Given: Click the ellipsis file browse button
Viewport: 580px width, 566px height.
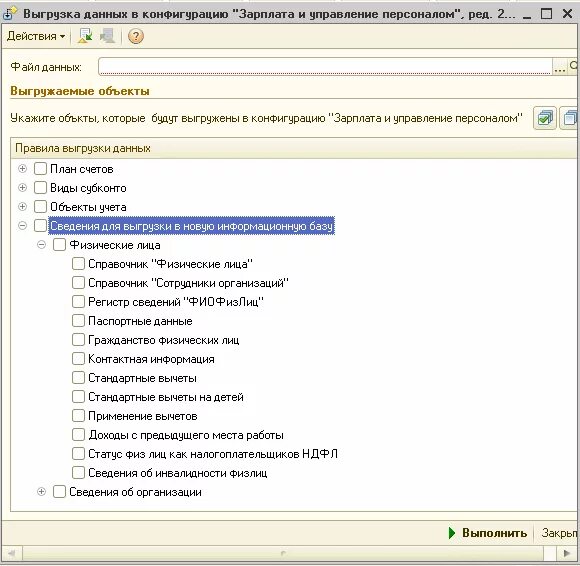Looking at the screenshot, I should pyautogui.click(x=560, y=67).
